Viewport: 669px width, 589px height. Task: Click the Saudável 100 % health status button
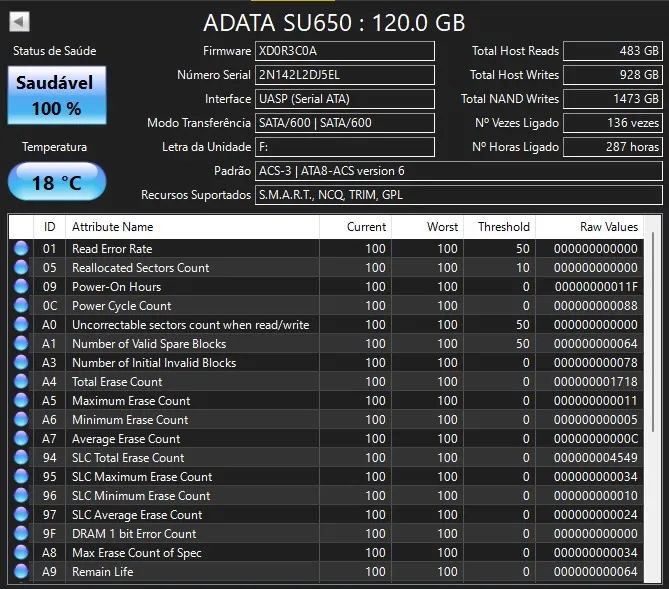coord(57,95)
